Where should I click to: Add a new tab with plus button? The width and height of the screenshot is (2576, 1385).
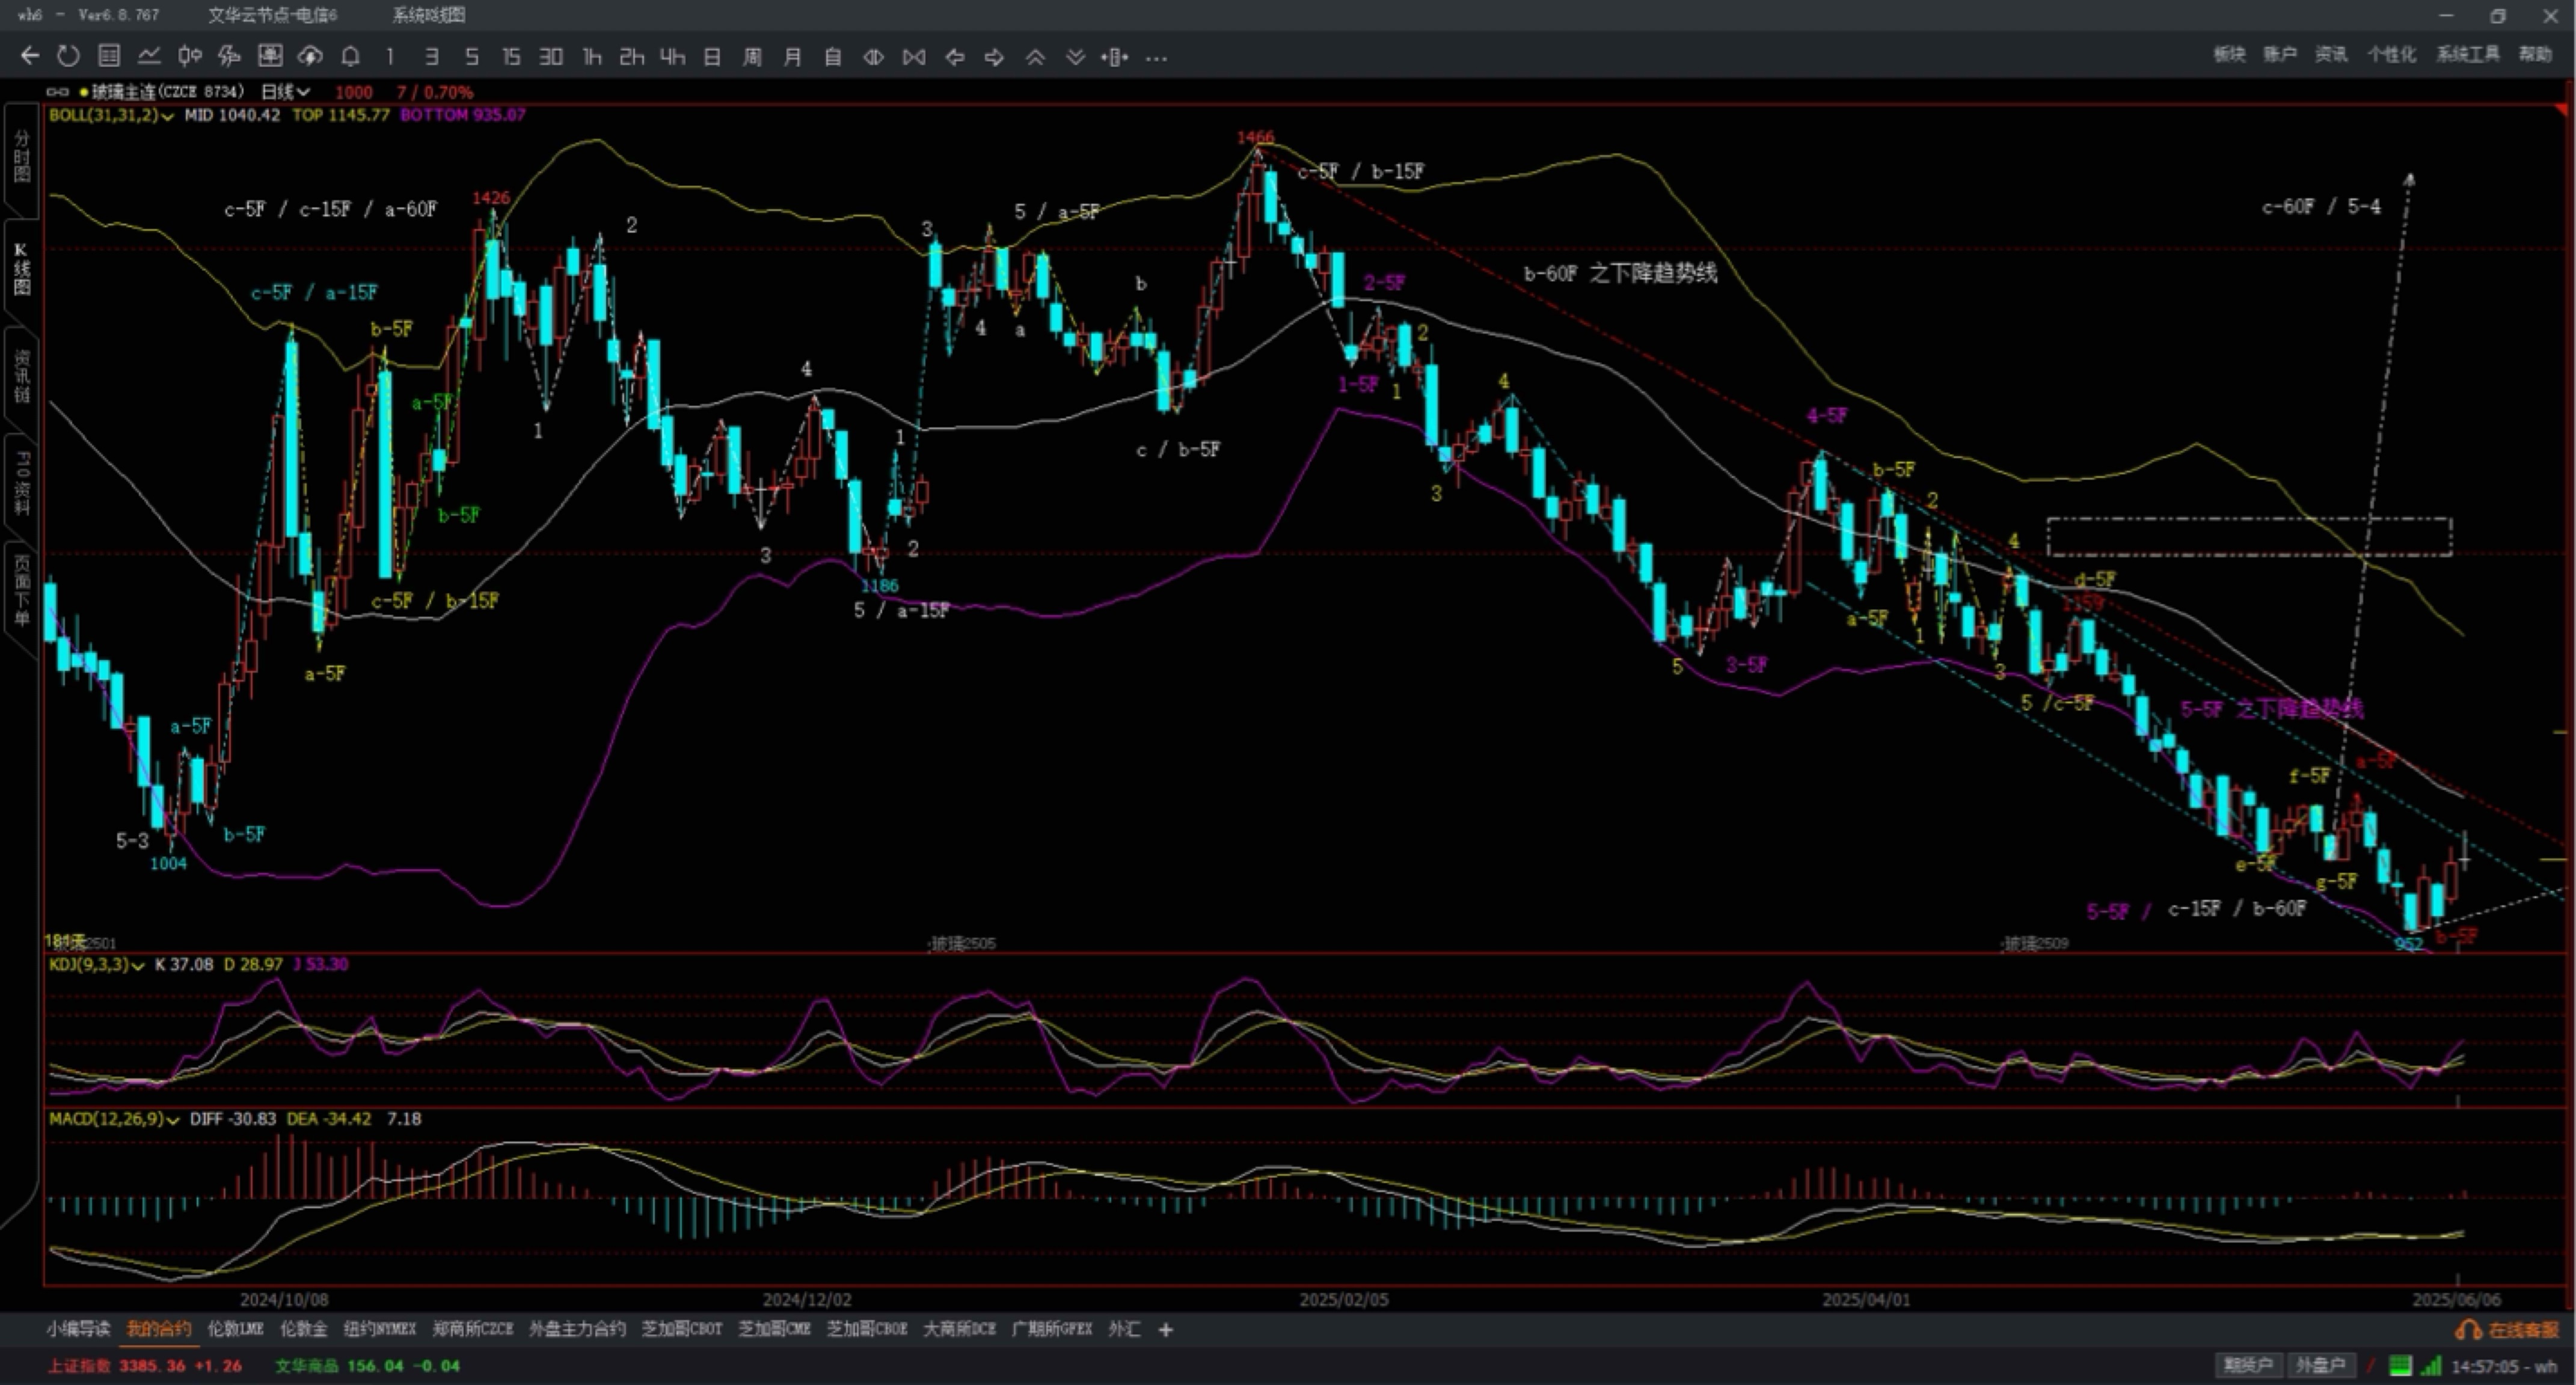(1165, 1329)
